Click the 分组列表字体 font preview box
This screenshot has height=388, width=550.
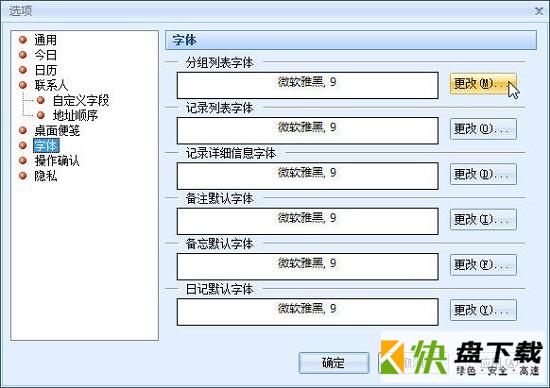tap(308, 85)
